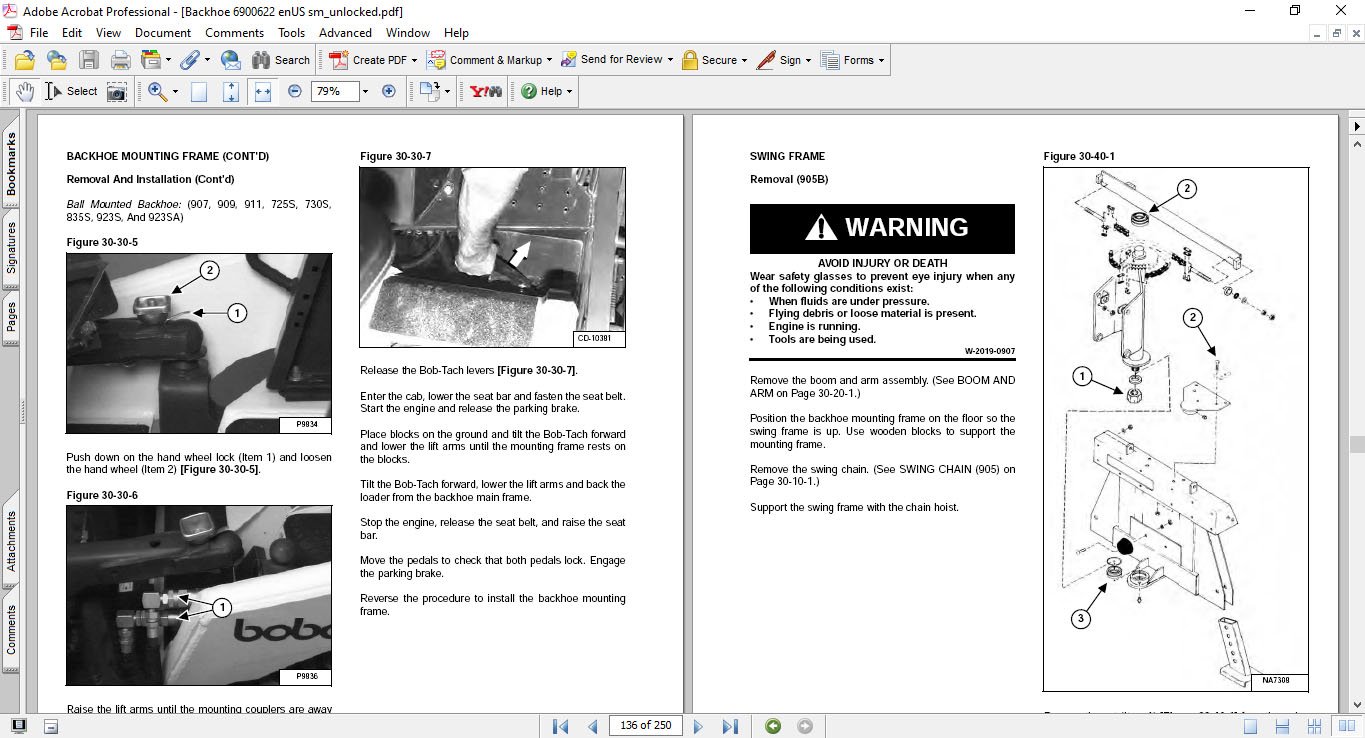Click the green Previous View arrow
This screenshot has height=738, width=1365.
point(772,726)
